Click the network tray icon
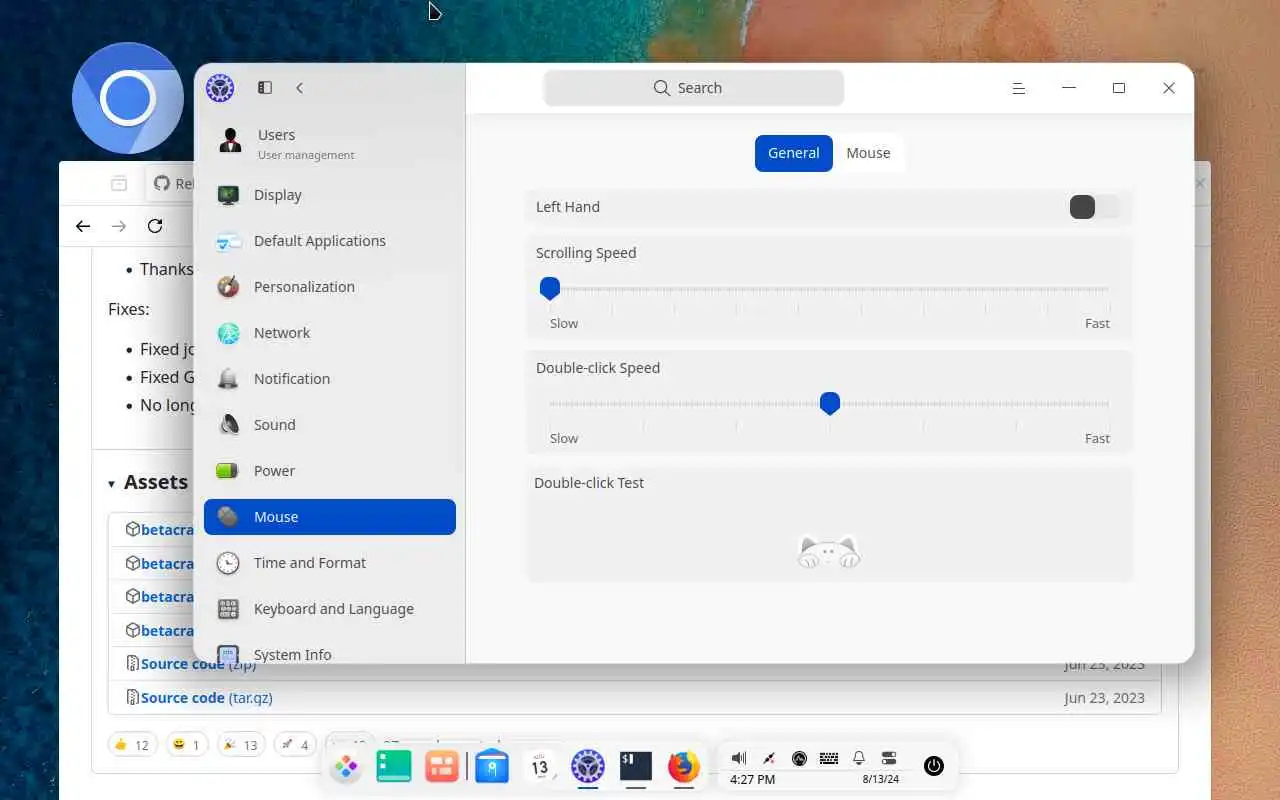Screen dimensions: 1280x800 tap(769, 758)
